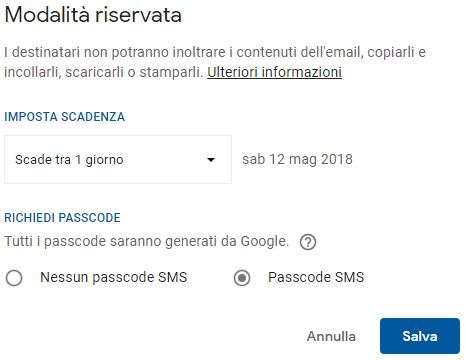The image size is (466, 360).
Task: Click the expiration dropdown arrow
Action: (211, 160)
